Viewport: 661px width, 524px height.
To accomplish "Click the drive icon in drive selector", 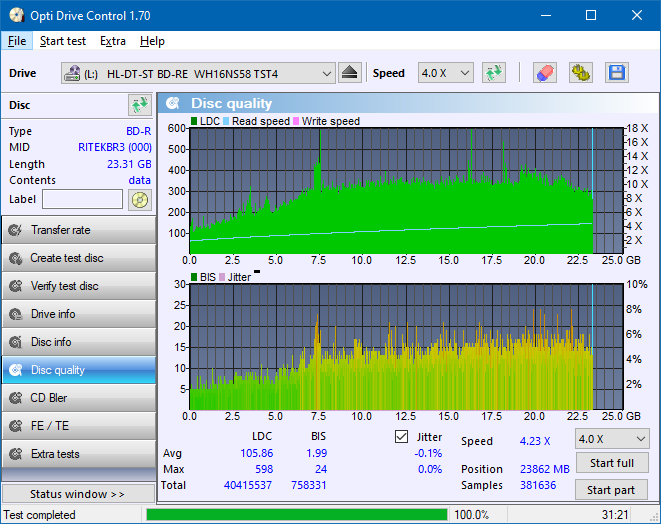I will 72,73.
